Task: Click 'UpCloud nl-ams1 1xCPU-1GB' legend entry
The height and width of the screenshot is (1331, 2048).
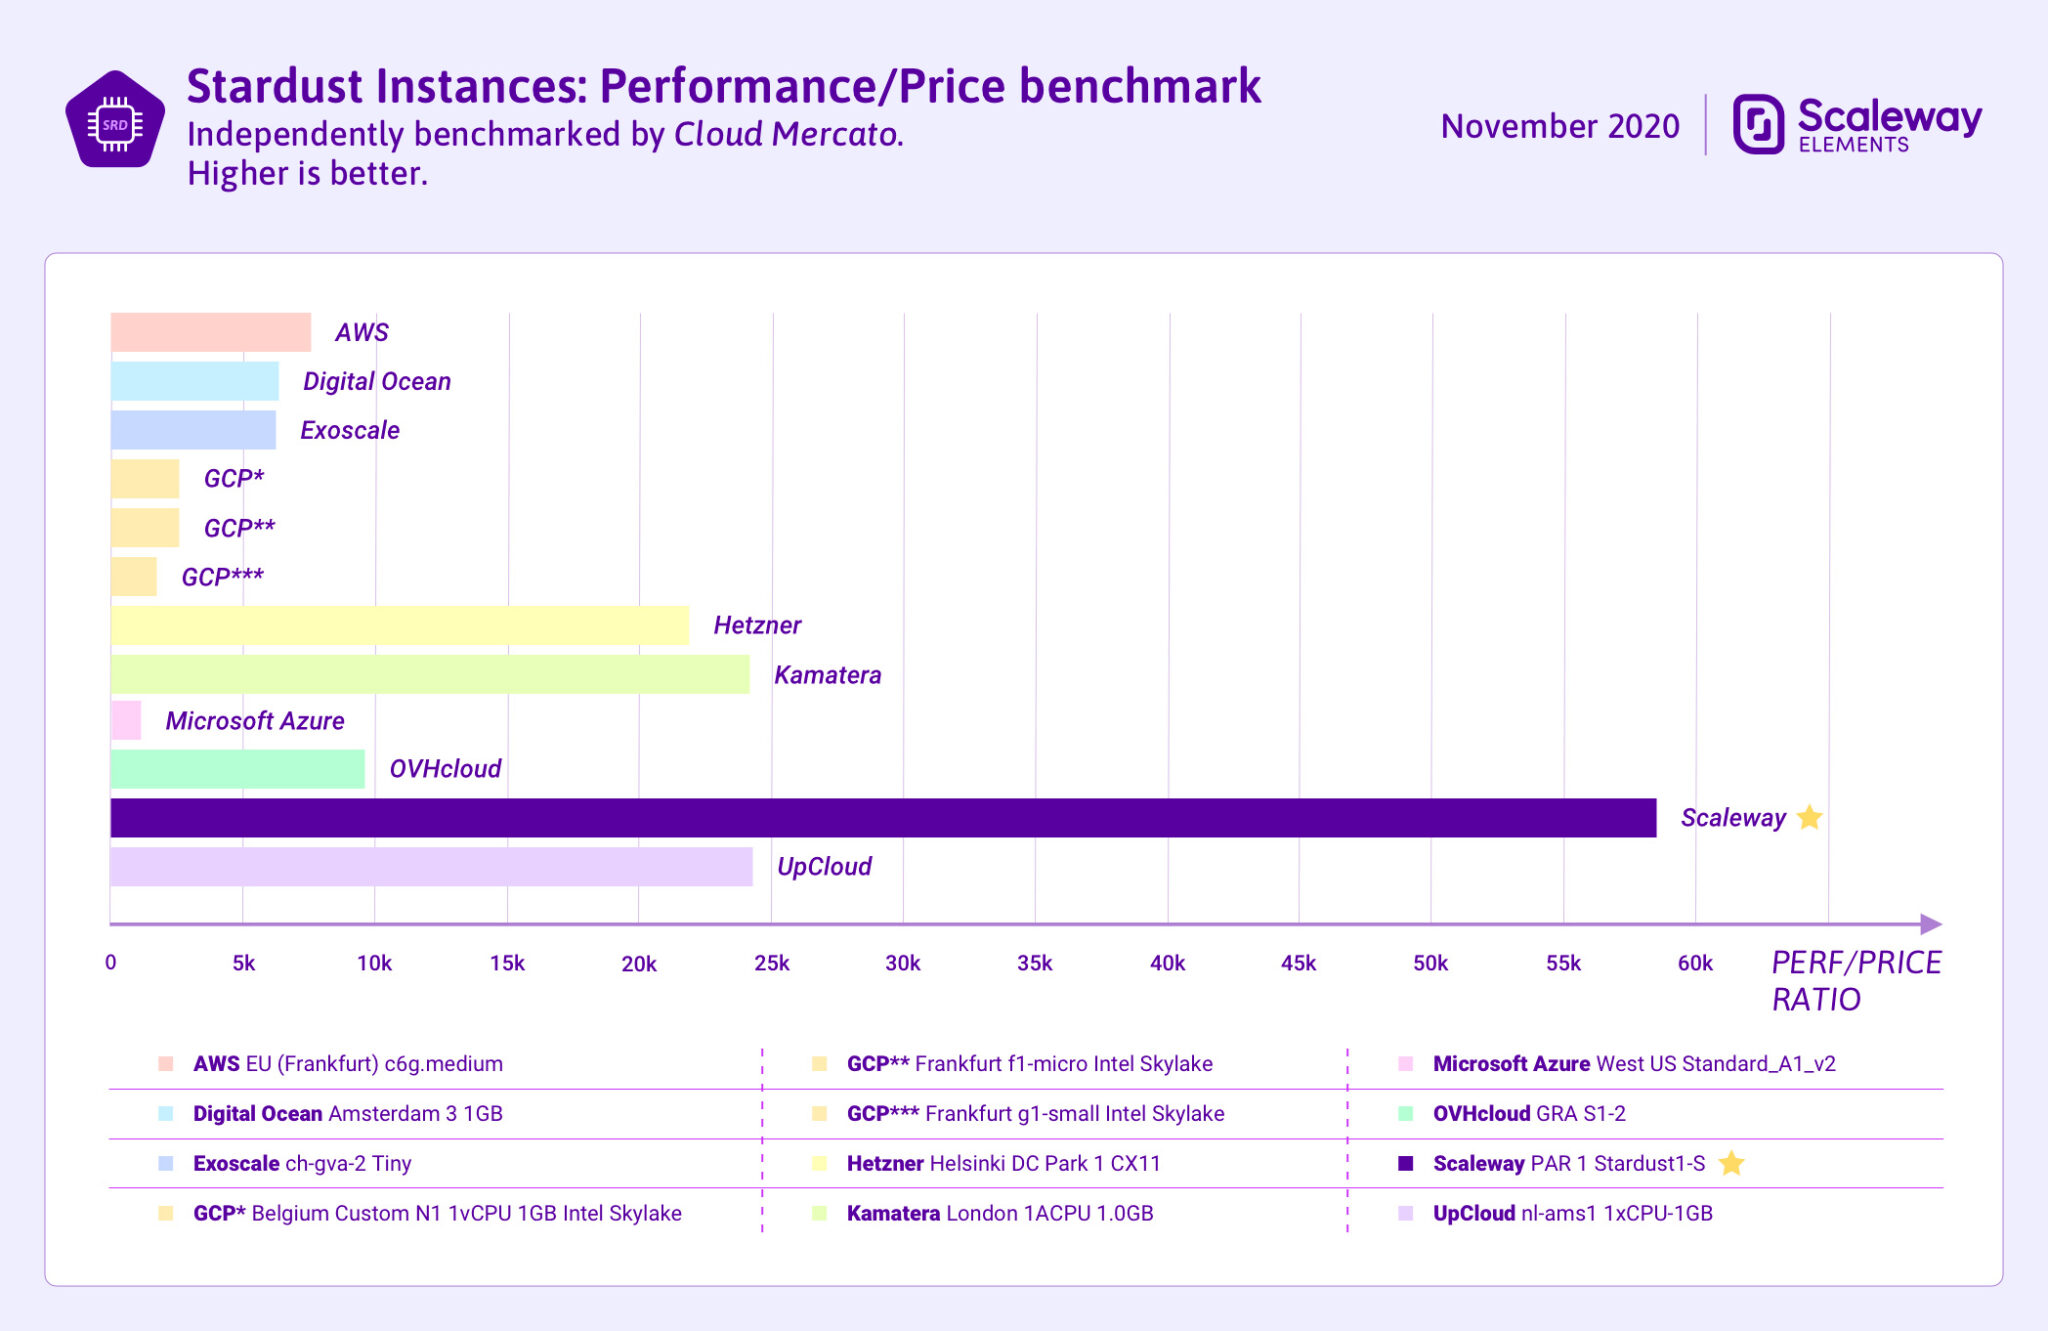Action: (1572, 1213)
